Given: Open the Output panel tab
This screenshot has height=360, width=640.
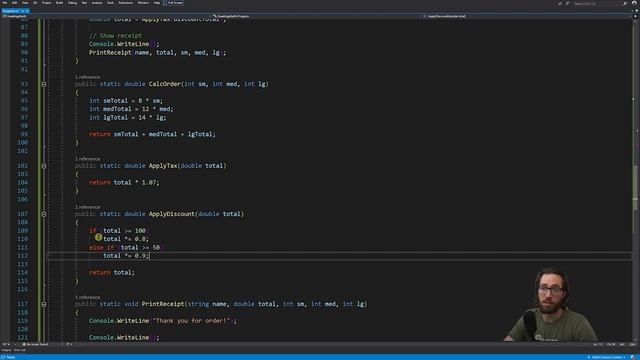Looking at the screenshot, I should click(6, 350).
